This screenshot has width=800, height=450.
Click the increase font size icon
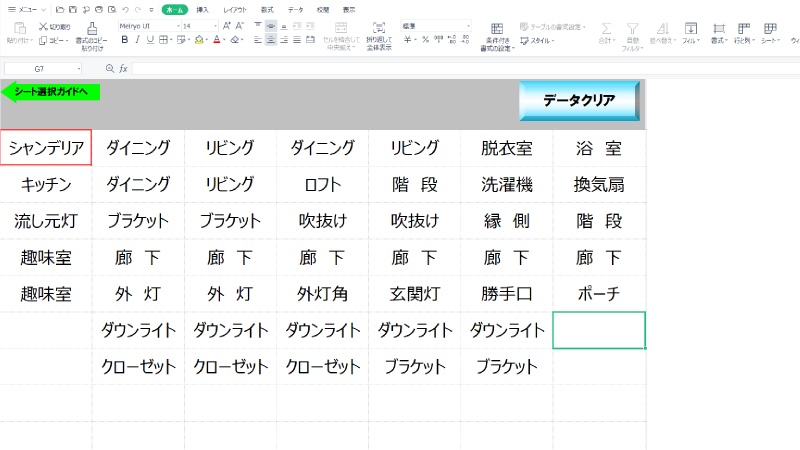click(x=226, y=25)
